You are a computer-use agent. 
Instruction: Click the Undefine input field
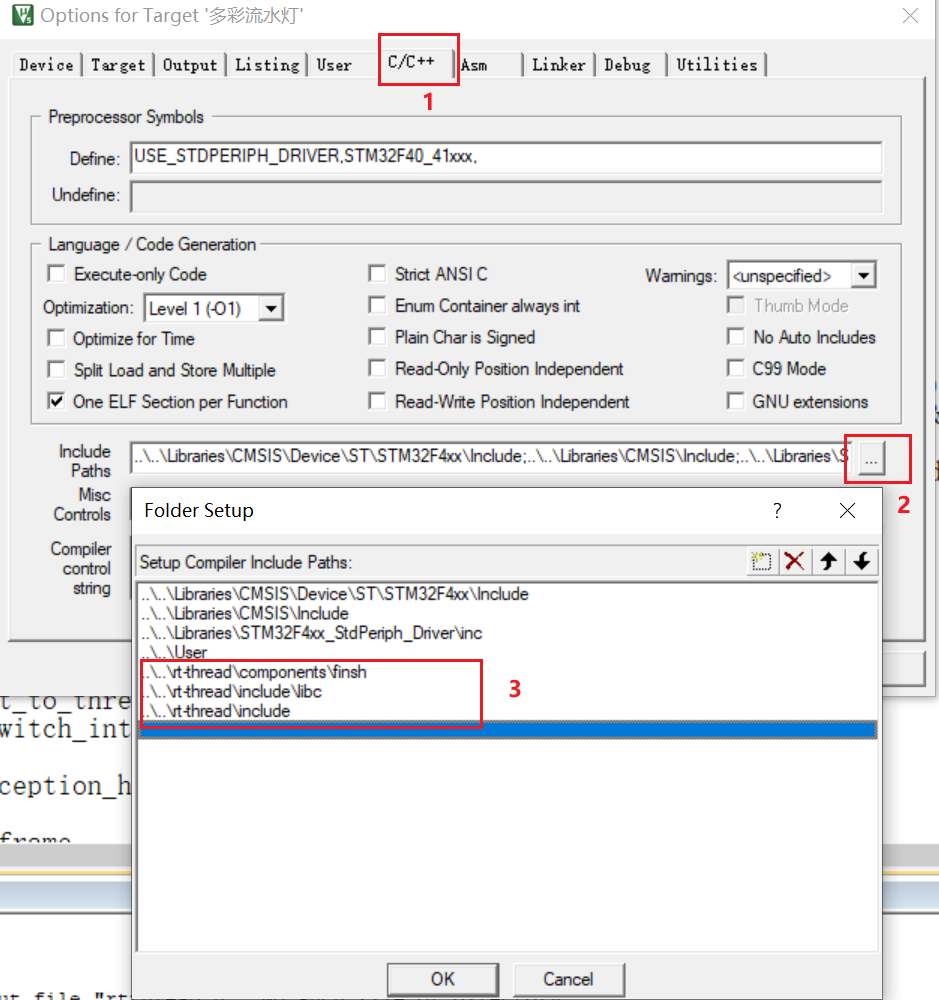506,195
